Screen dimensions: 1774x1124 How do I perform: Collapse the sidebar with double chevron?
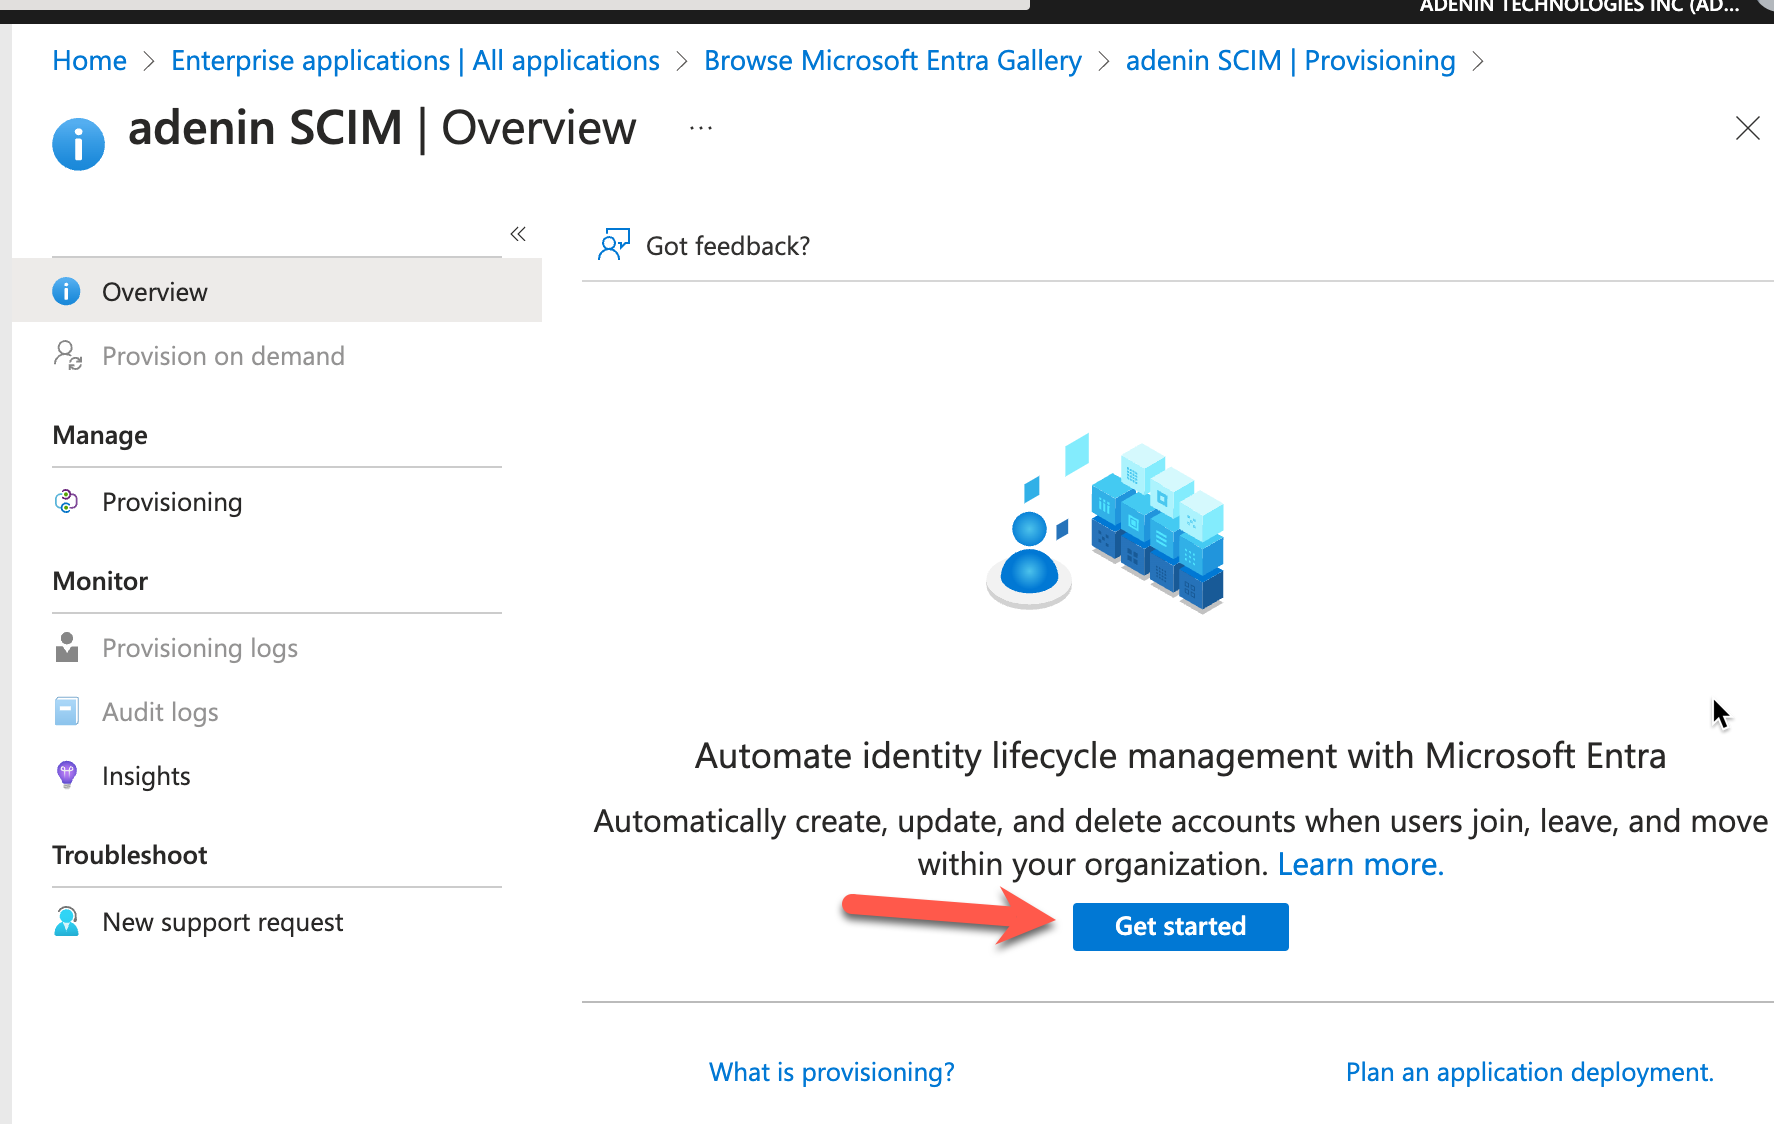tap(518, 234)
